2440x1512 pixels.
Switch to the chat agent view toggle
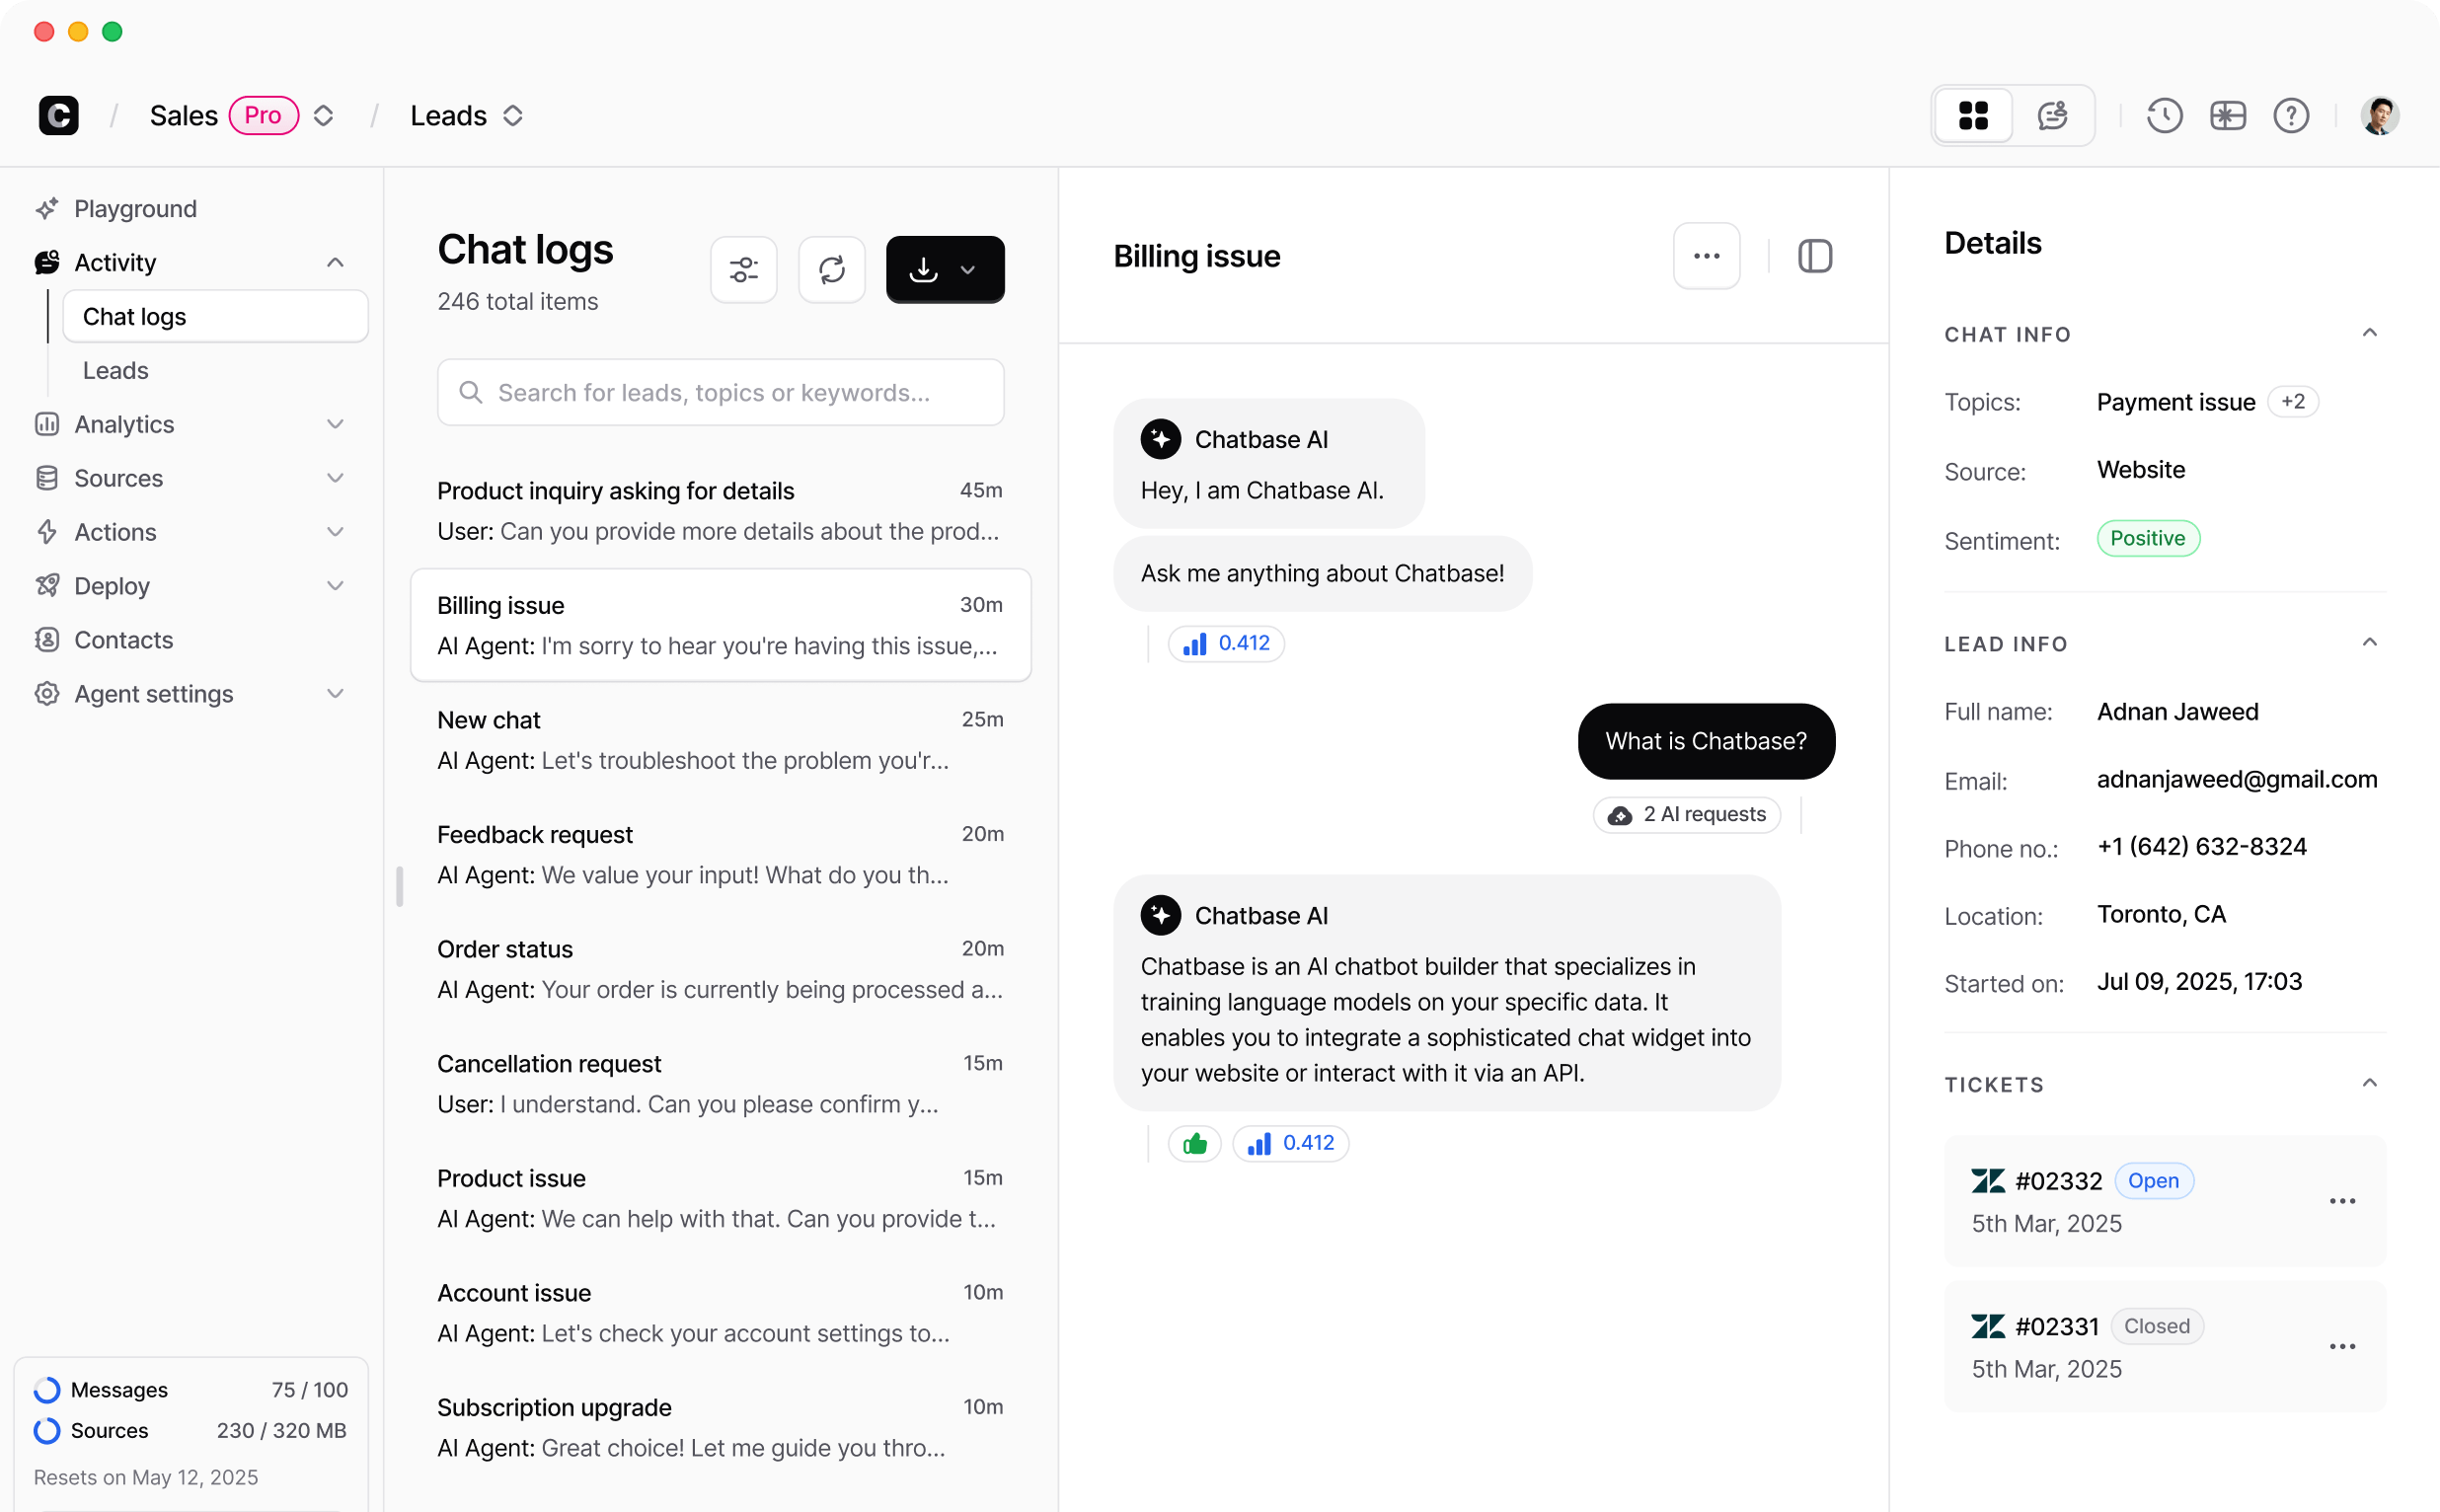point(2052,115)
